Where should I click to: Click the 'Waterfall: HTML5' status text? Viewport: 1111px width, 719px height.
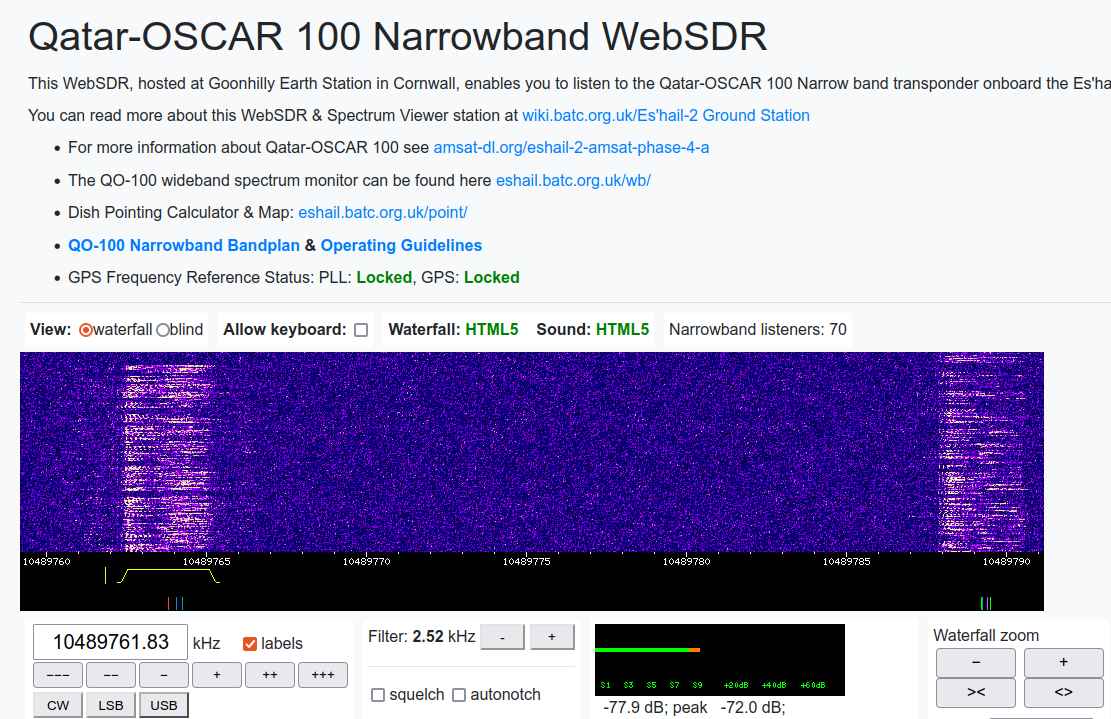(453, 329)
